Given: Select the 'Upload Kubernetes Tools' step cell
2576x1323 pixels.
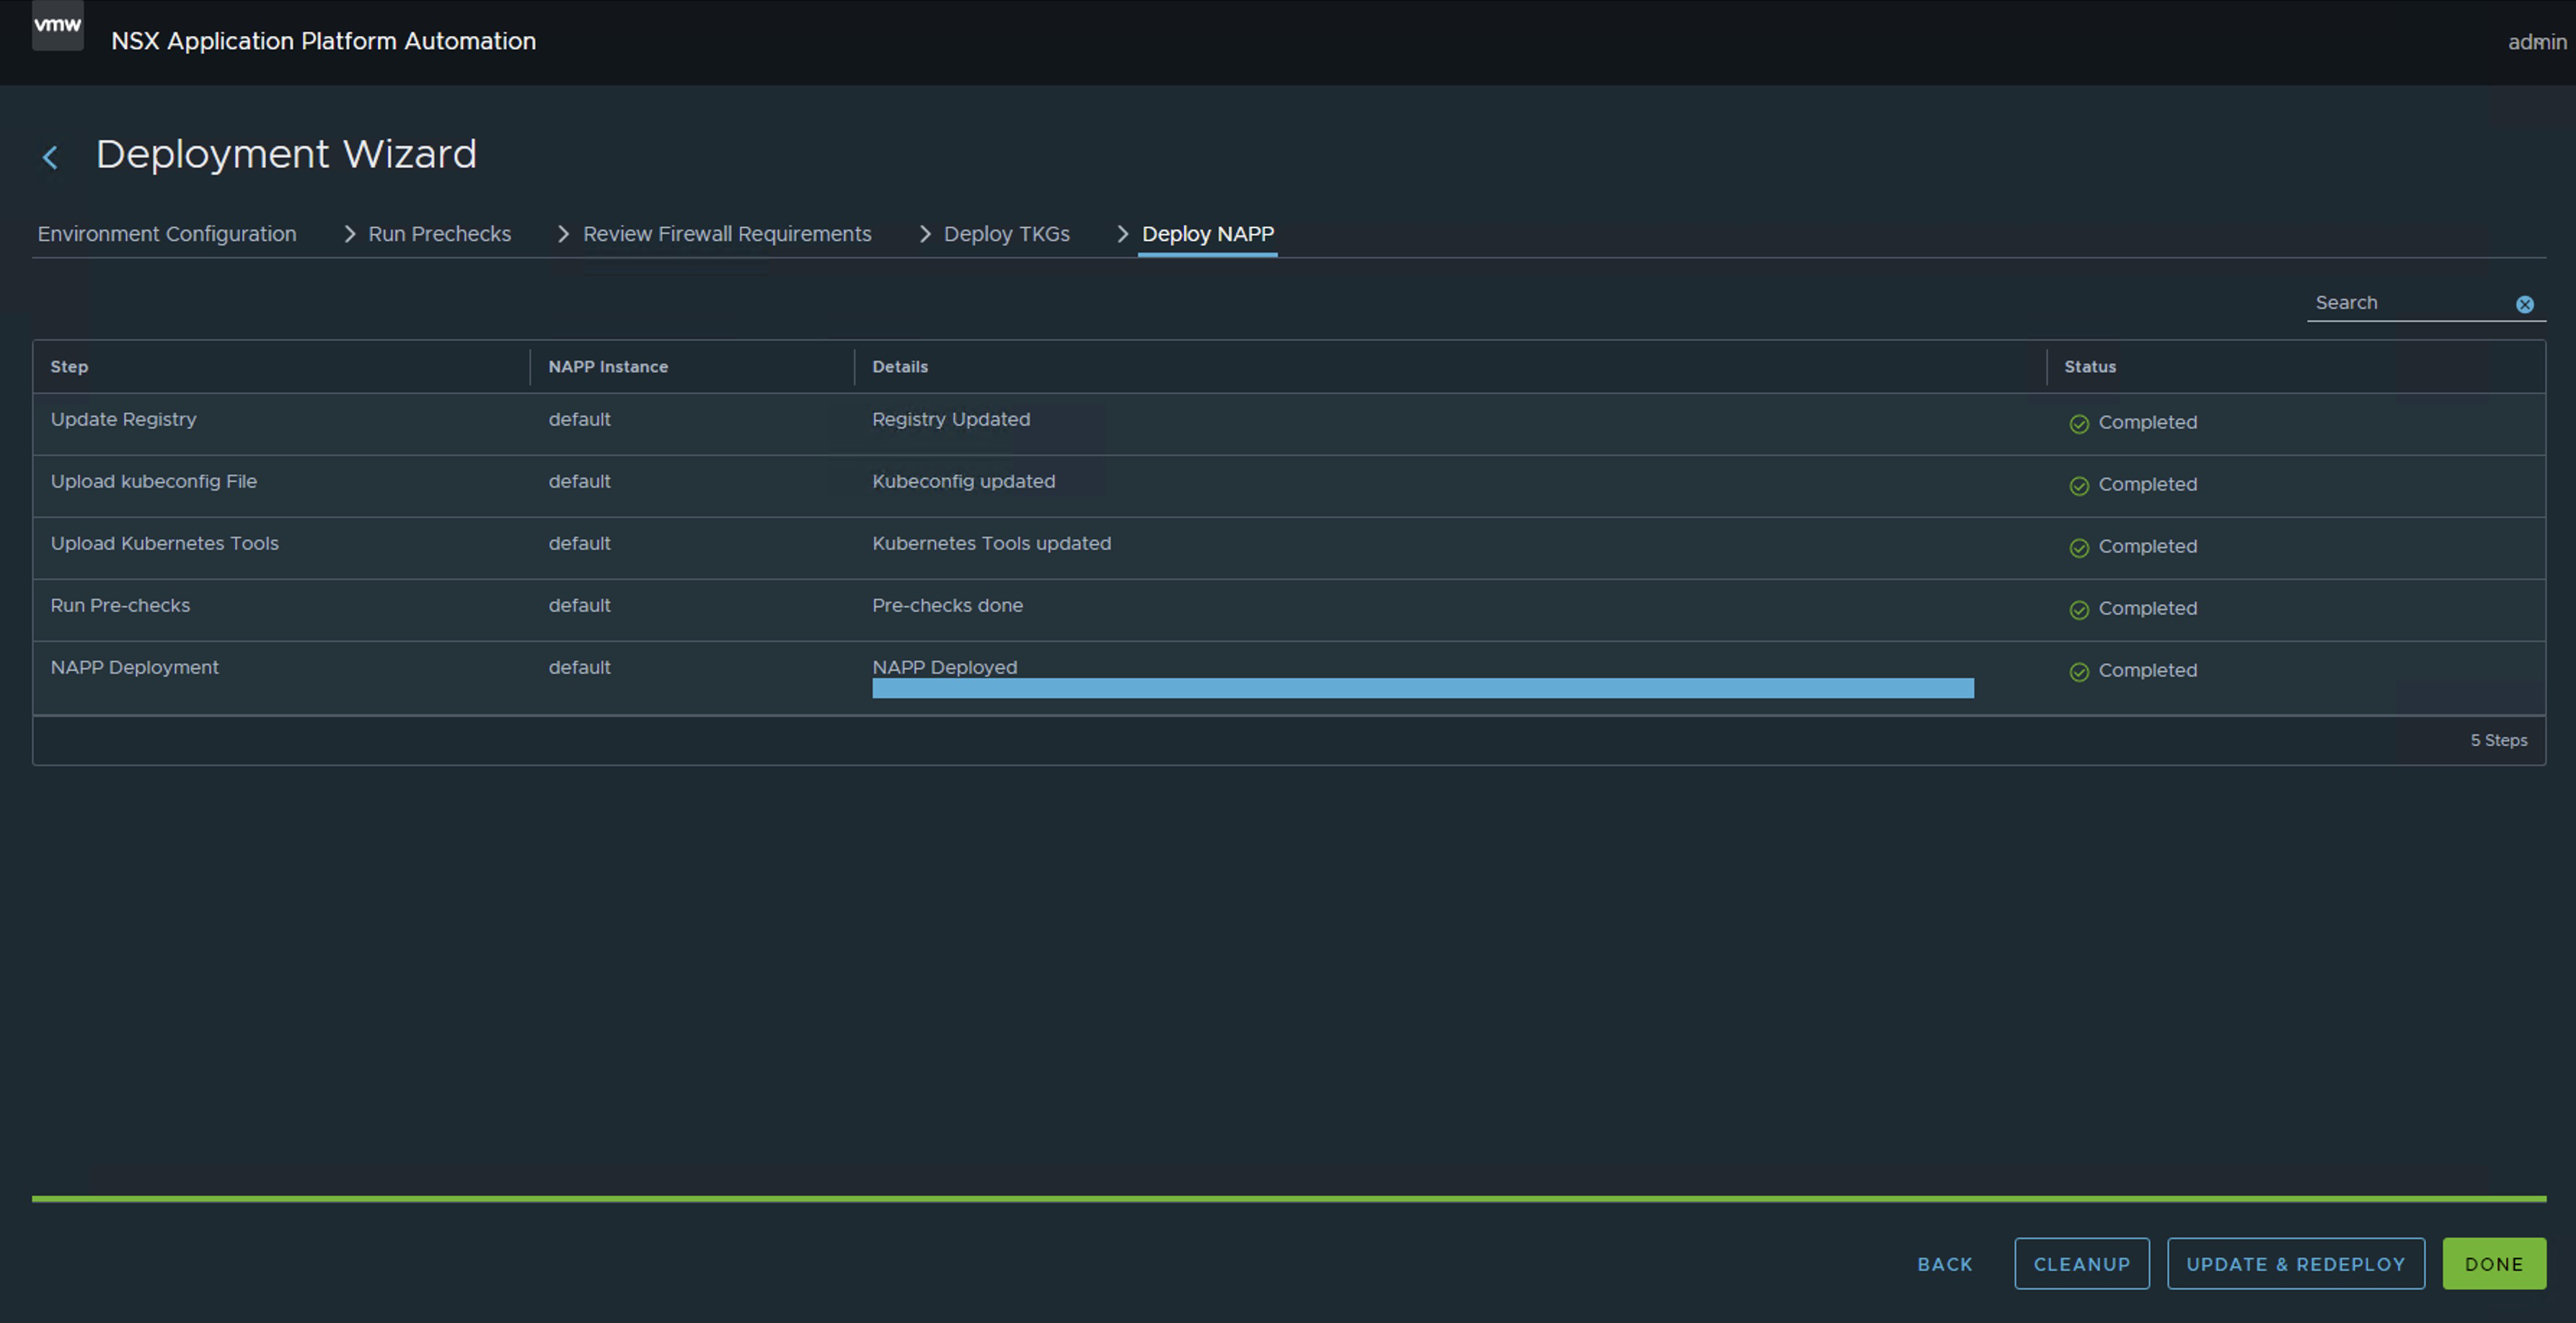Looking at the screenshot, I should pos(165,544).
